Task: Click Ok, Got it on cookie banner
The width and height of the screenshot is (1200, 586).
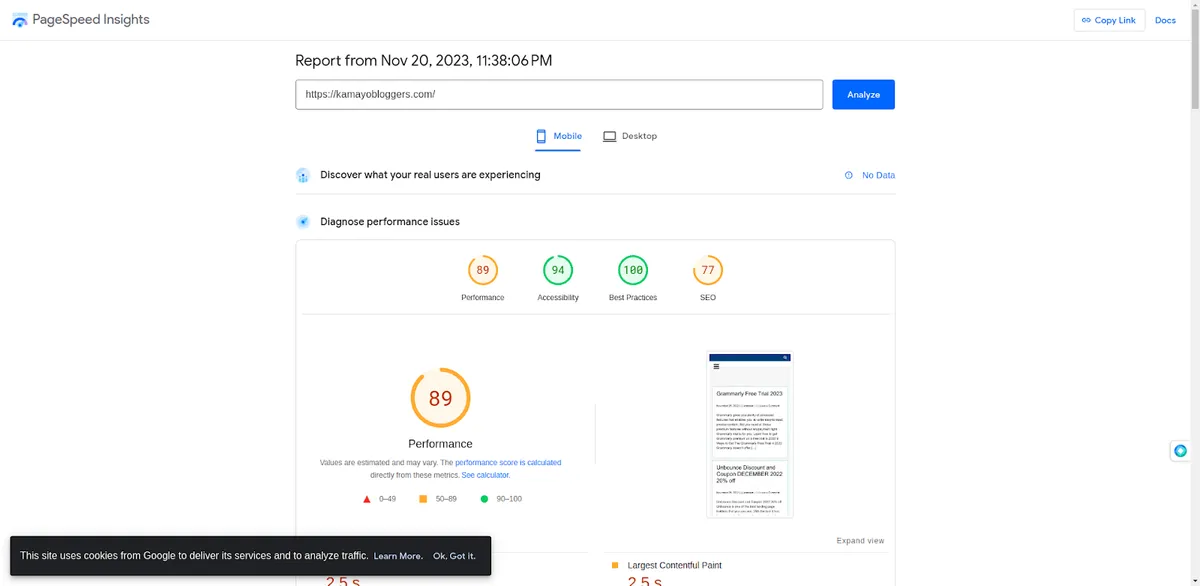Action: [x=454, y=556]
